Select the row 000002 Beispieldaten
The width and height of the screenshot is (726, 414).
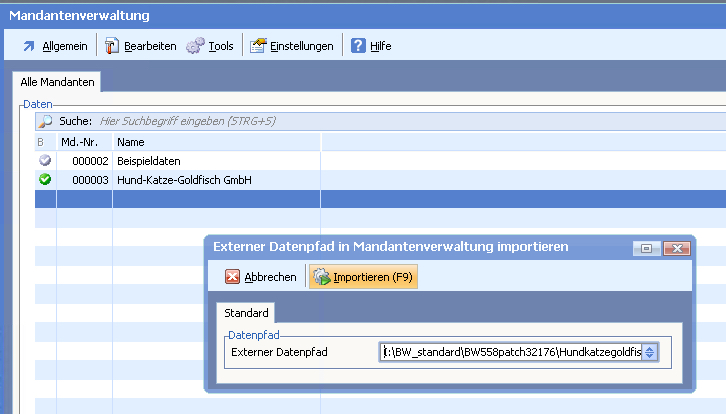pyautogui.click(x=148, y=161)
